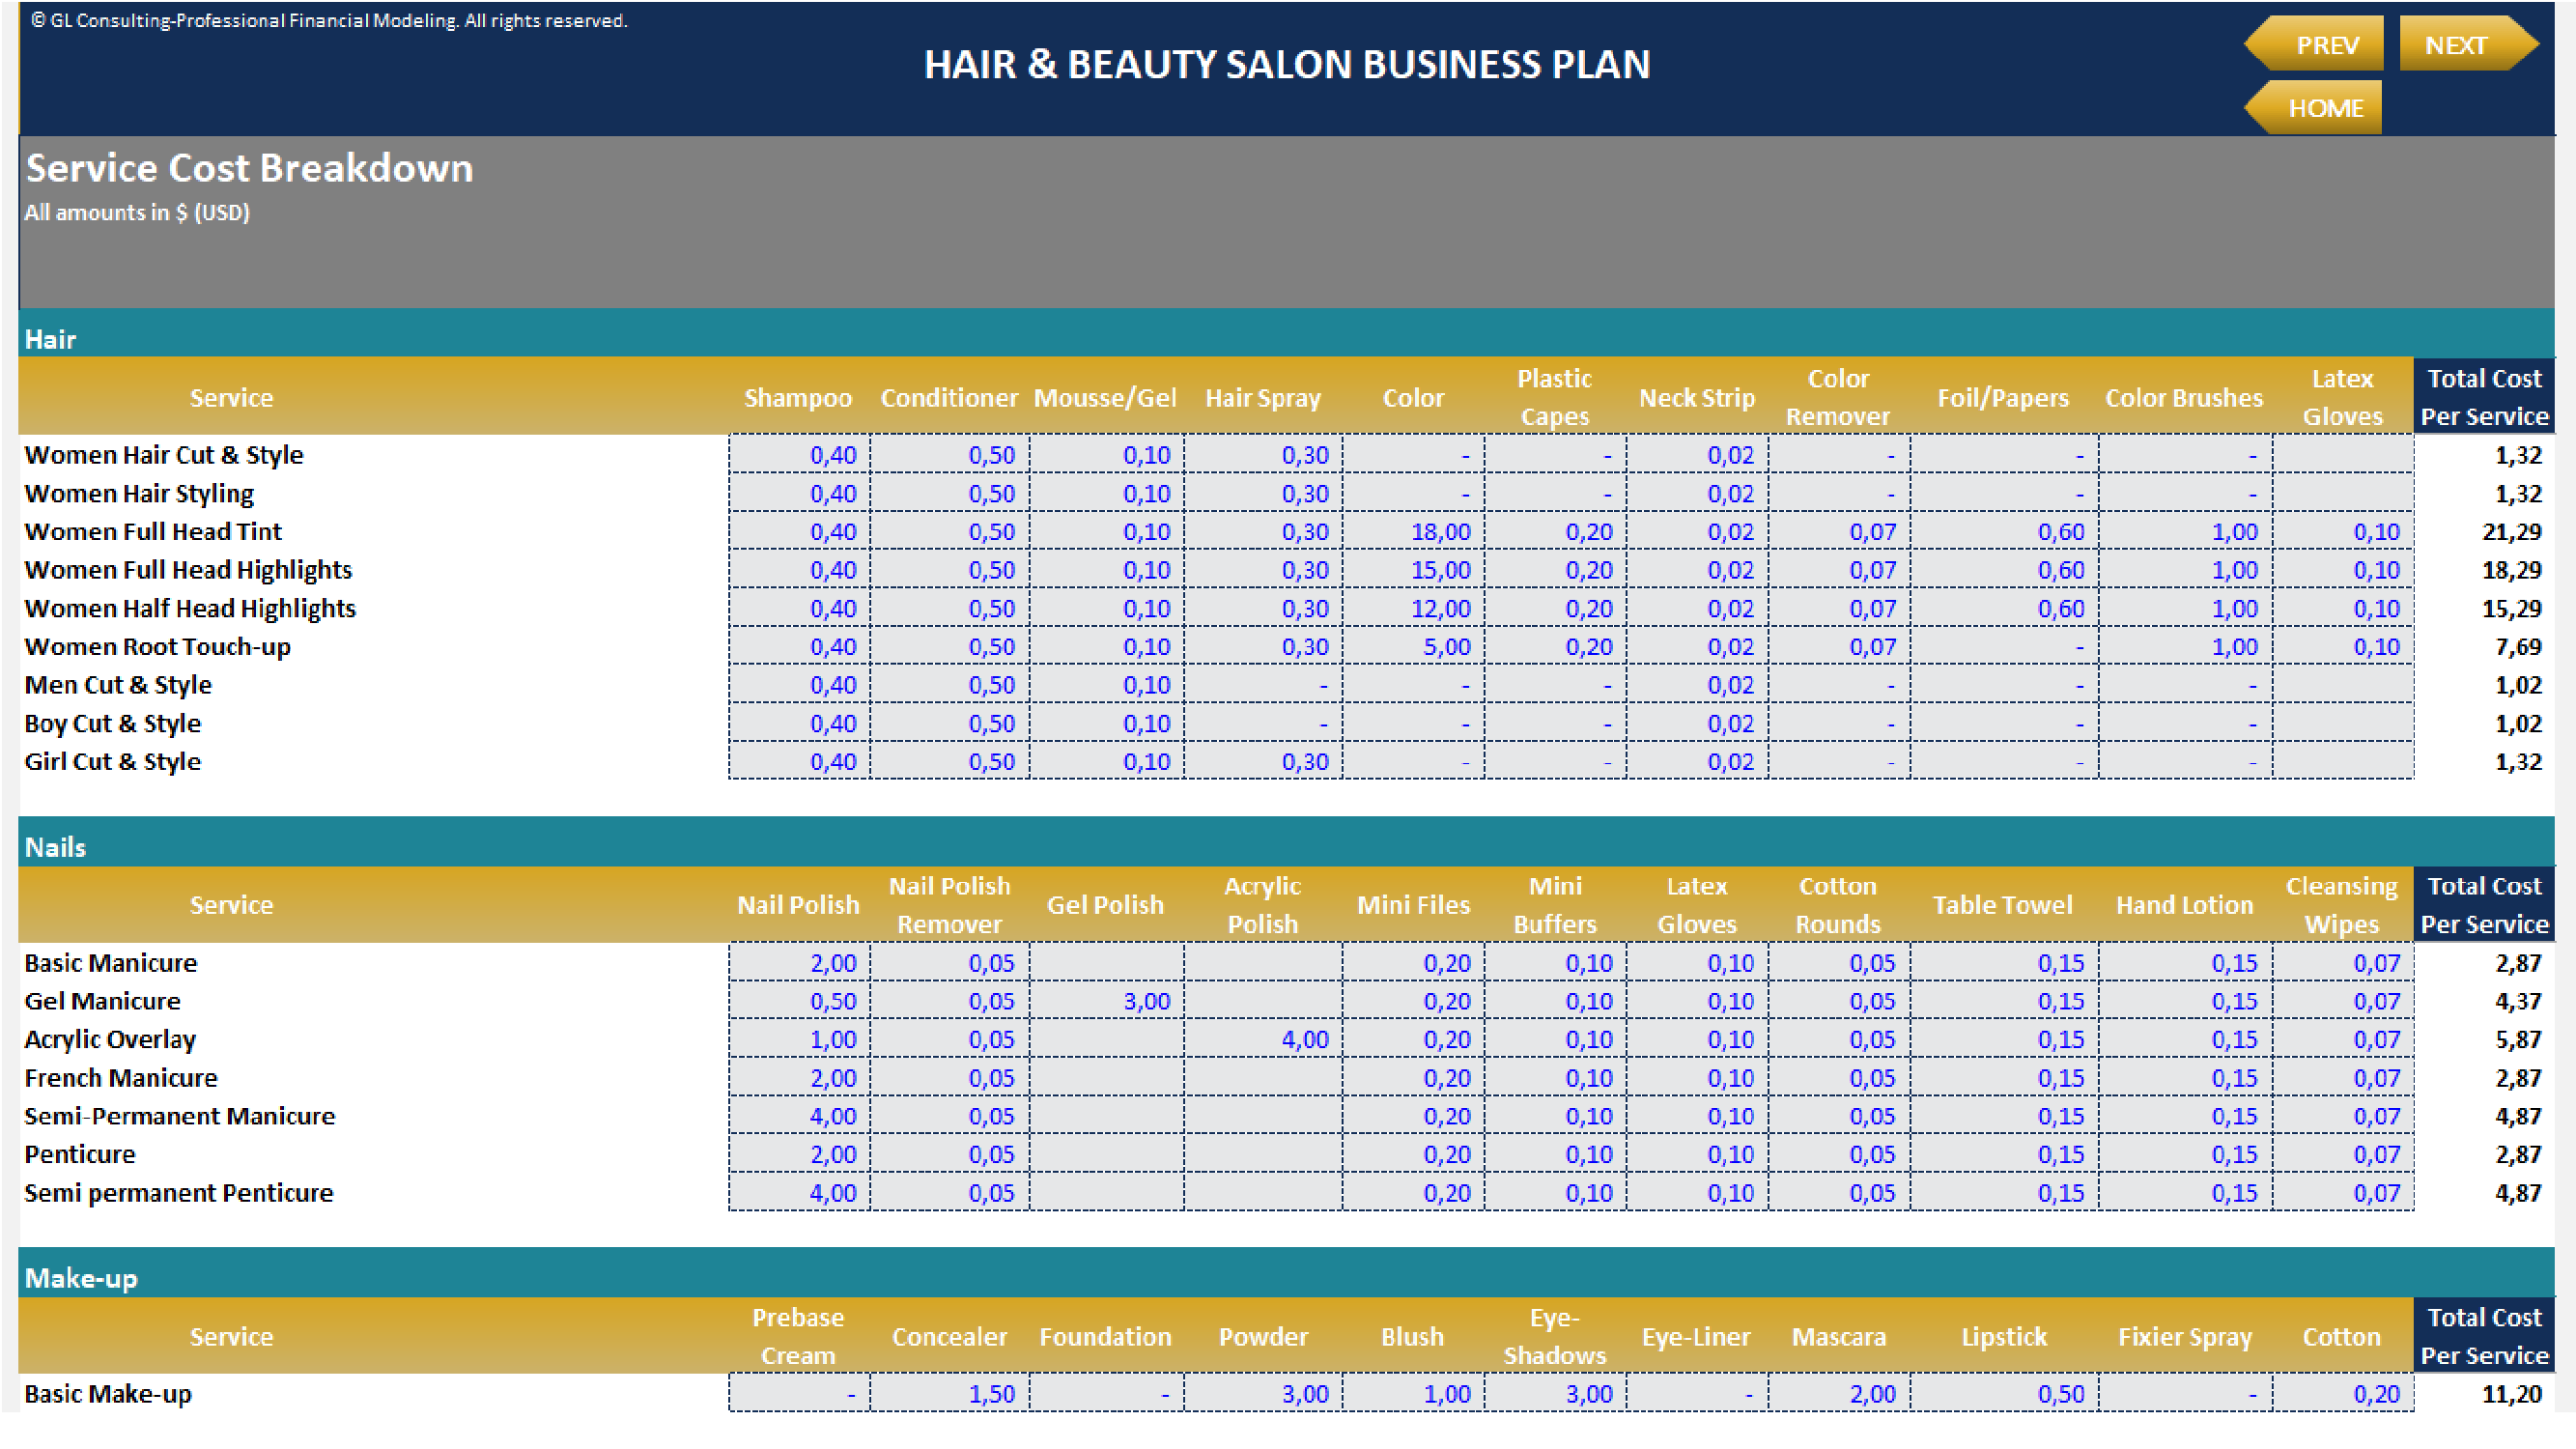Return to the HOME page
Screen dimensions: 2576x1449
pyautogui.click(x=2314, y=107)
